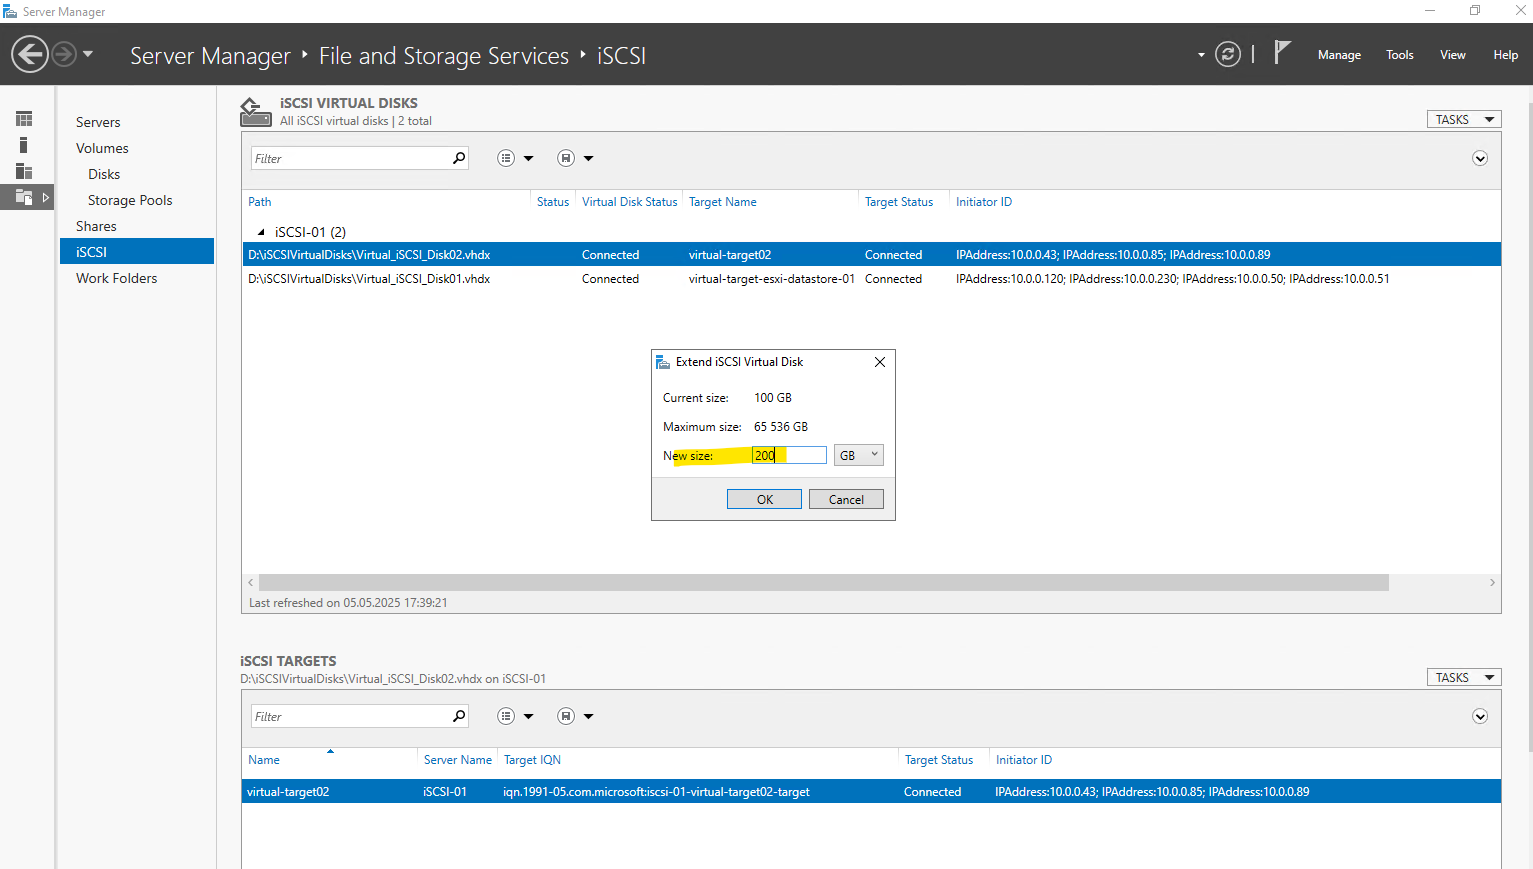Click File and Storage Services breadcrumb
The width and height of the screenshot is (1533, 869).
[x=444, y=56]
